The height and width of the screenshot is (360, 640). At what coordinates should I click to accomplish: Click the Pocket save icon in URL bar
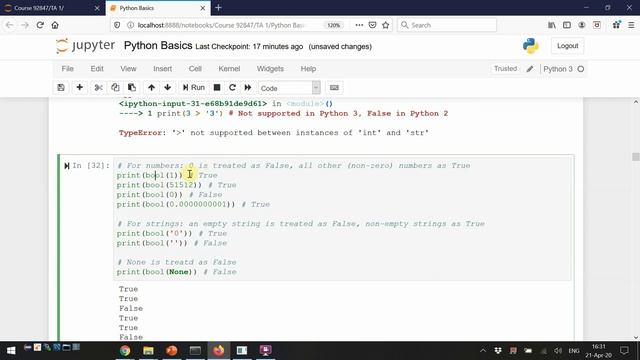[372, 25]
